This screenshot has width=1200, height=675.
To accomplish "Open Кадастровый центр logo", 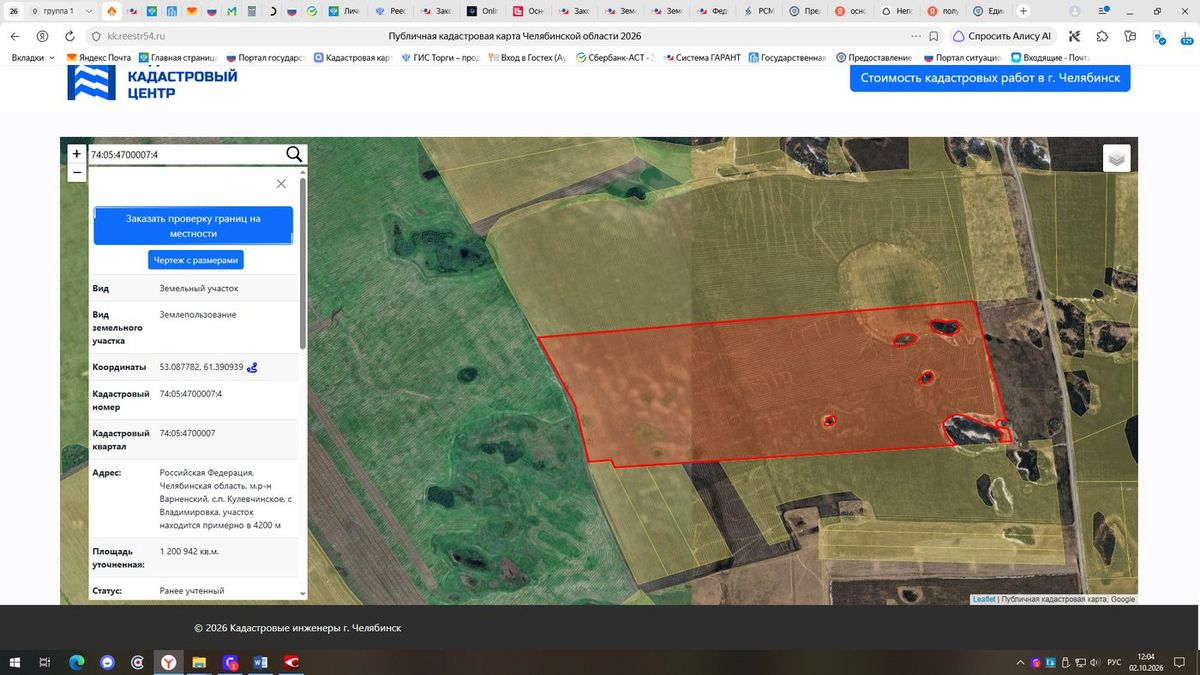I will point(152,85).
